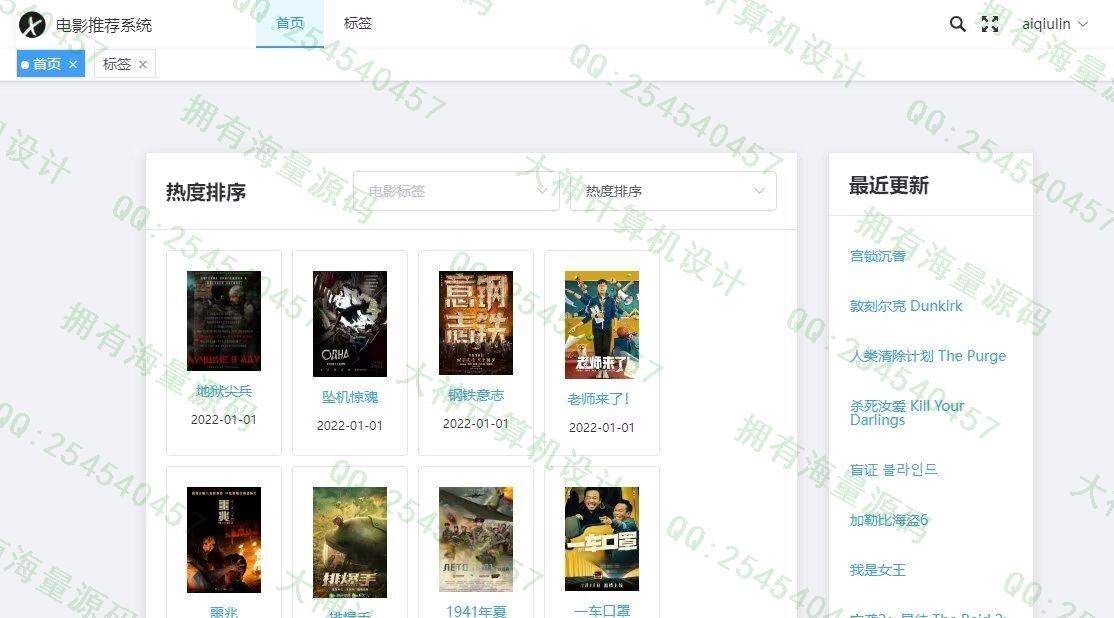Click the 最近更新 panel heading
Screen dimensions: 1114x618
[x=889, y=185]
